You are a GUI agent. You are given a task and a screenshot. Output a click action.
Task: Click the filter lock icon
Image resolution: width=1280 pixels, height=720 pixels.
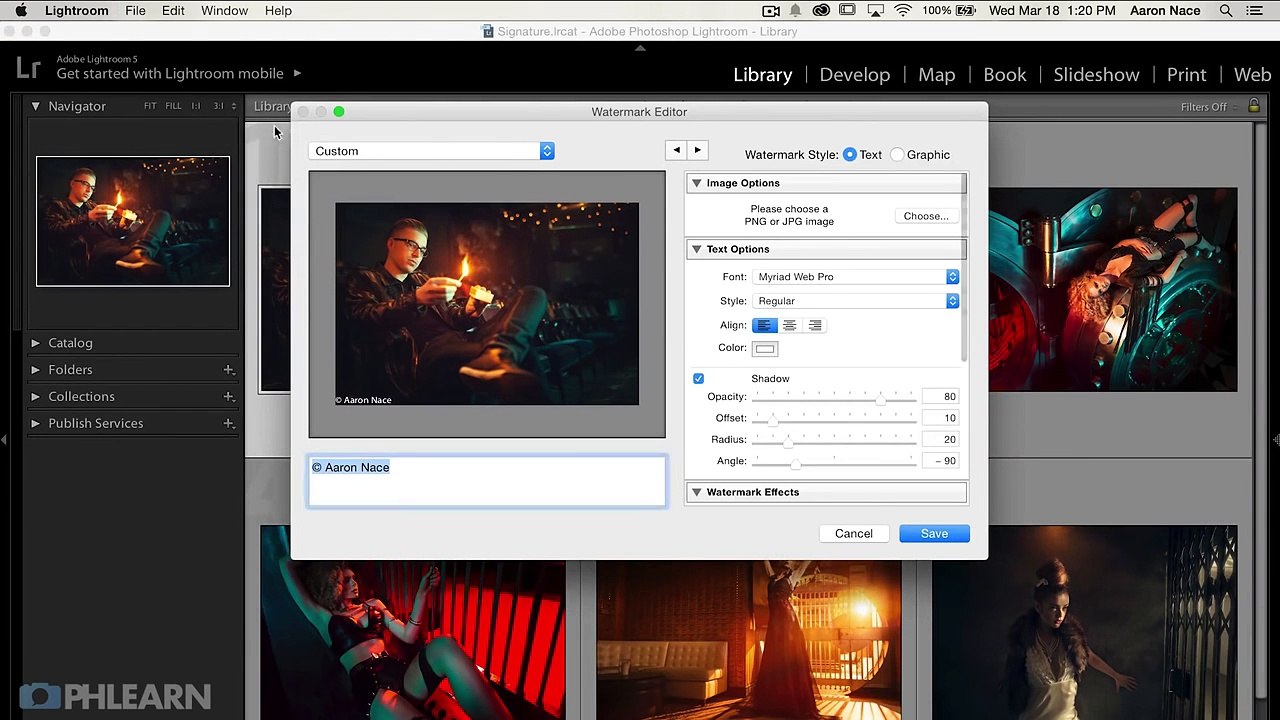pyautogui.click(x=1253, y=106)
